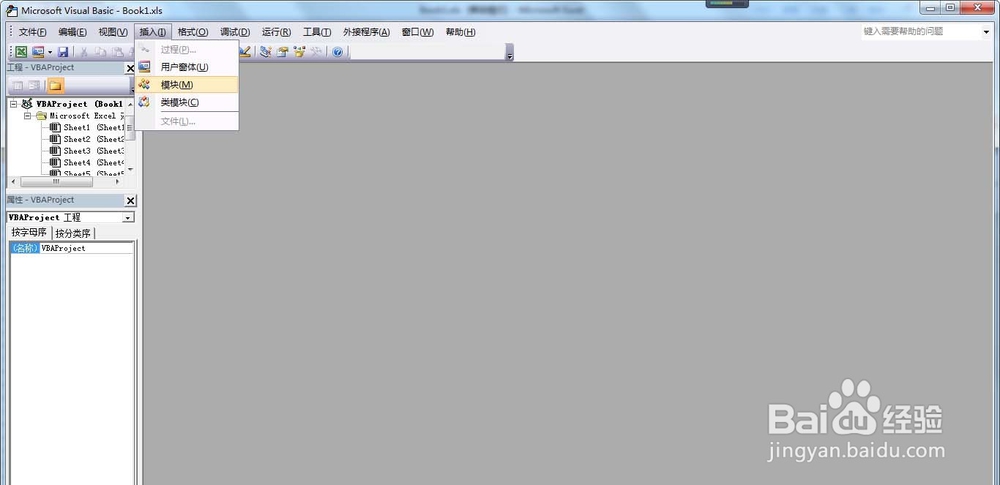Toggle Folders button in project panel
The width and height of the screenshot is (1000, 485).
[55, 86]
